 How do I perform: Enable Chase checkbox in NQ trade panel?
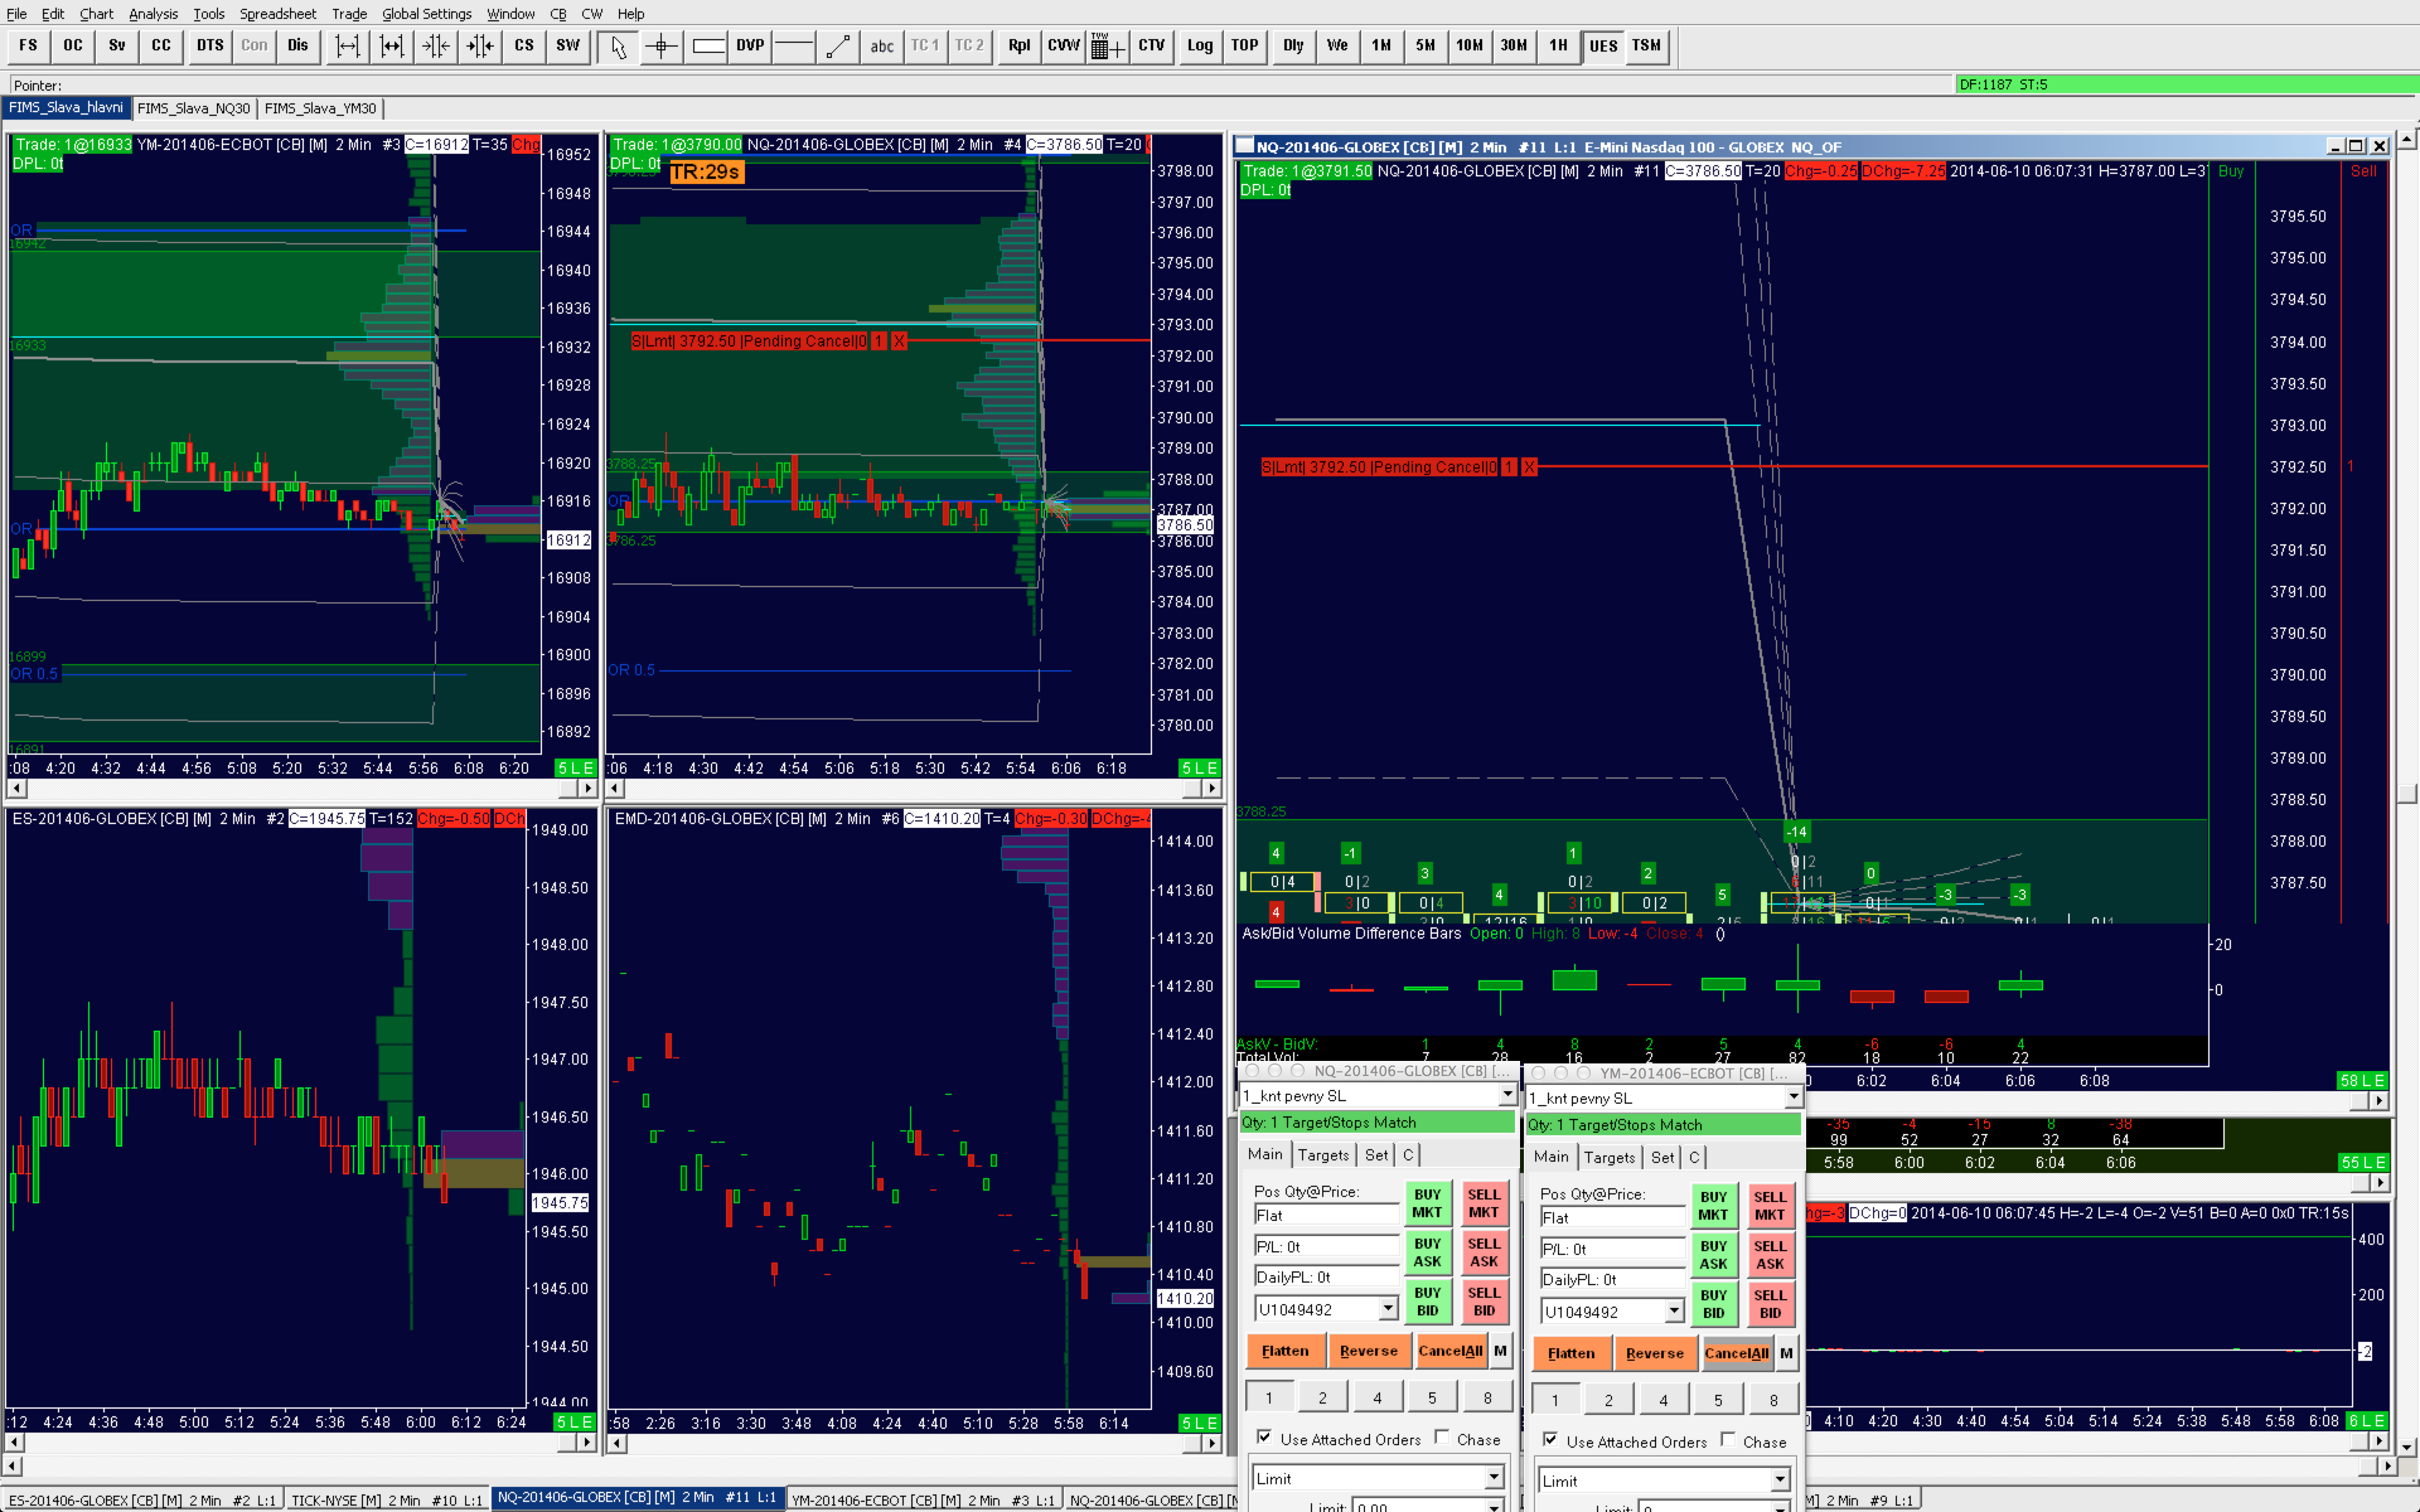pyautogui.click(x=1442, y=1438)
